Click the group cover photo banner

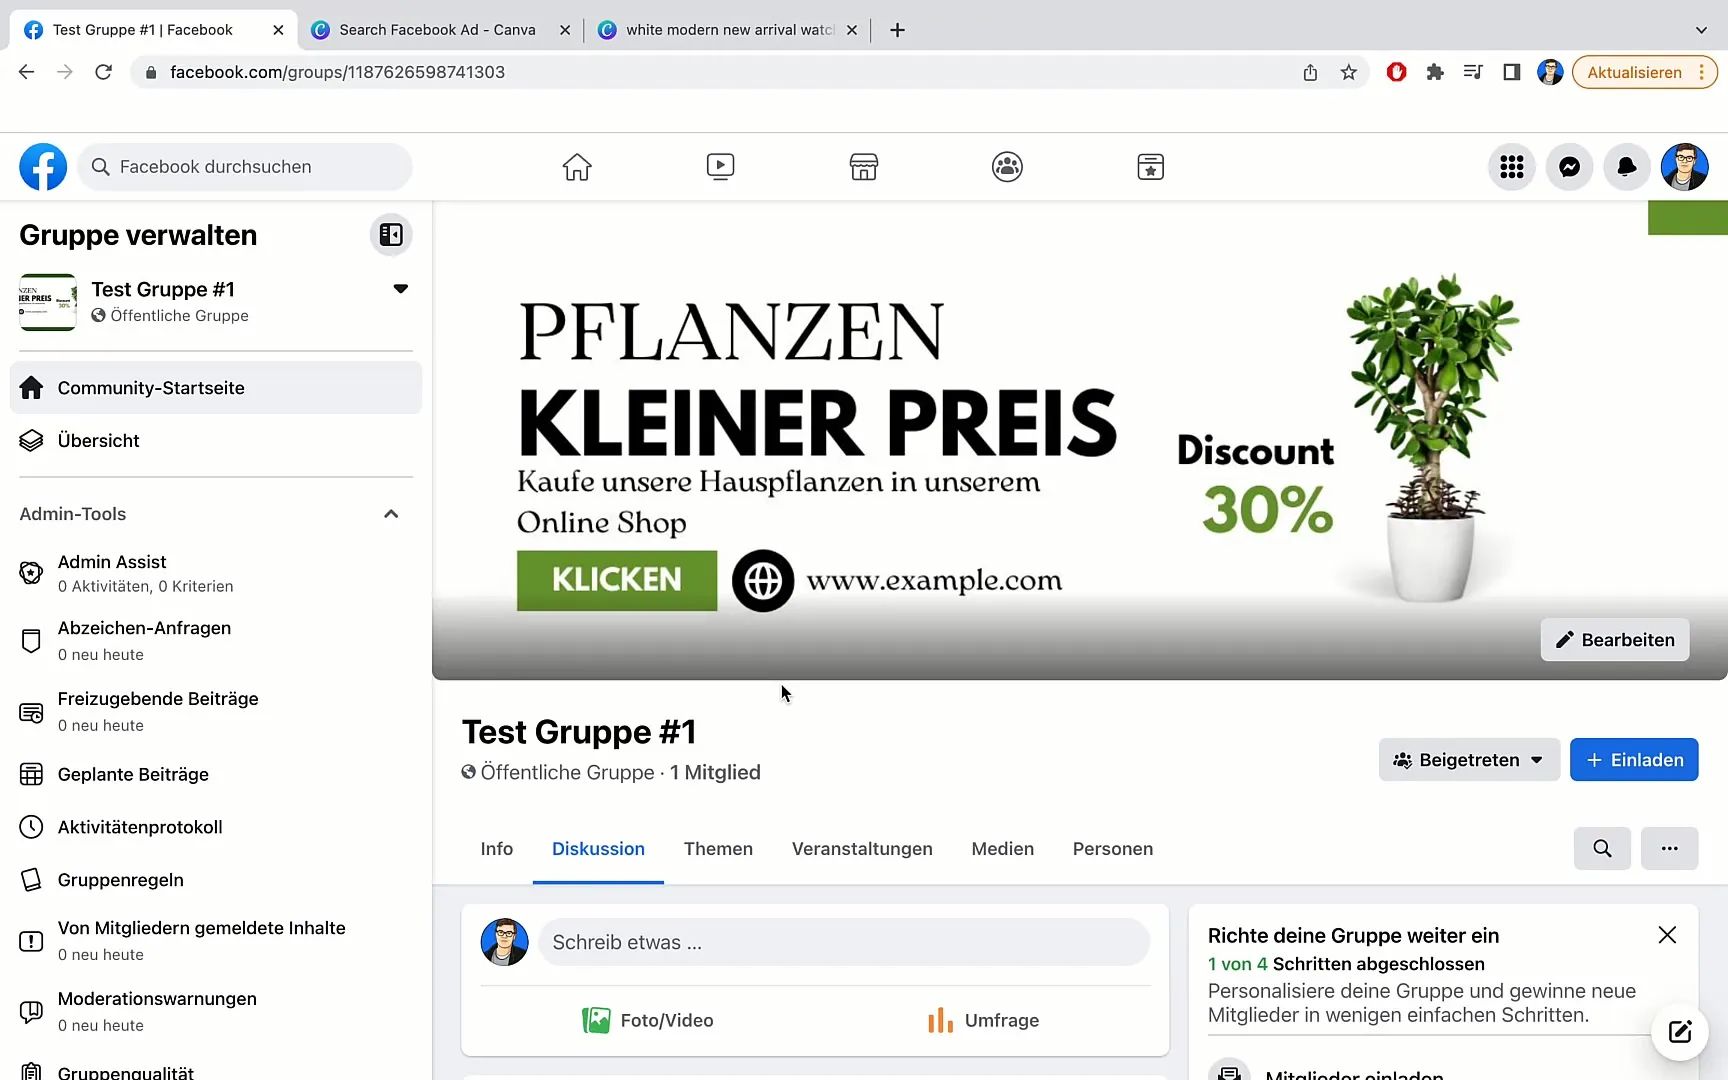point(1080,440)
